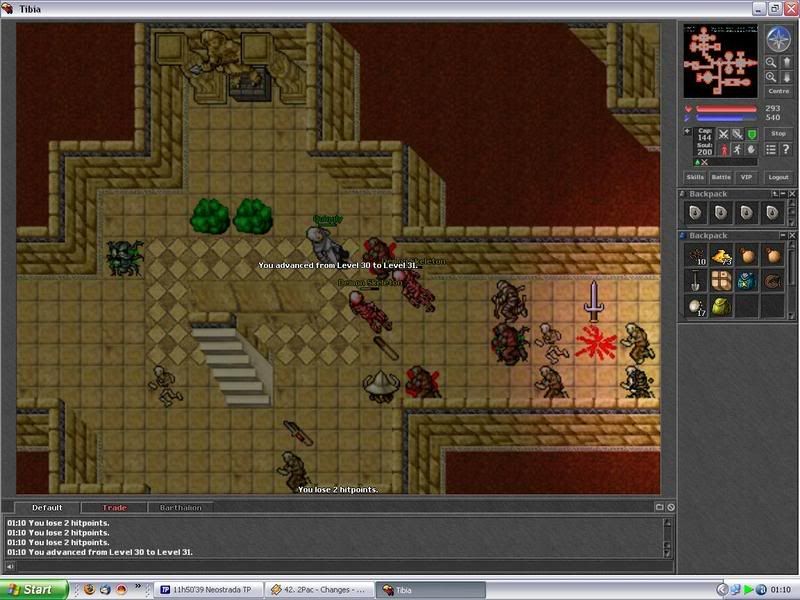The width and height of the screenshot is (800, 600).
Task: Select the blue backpack item
Action: [746, 281]
